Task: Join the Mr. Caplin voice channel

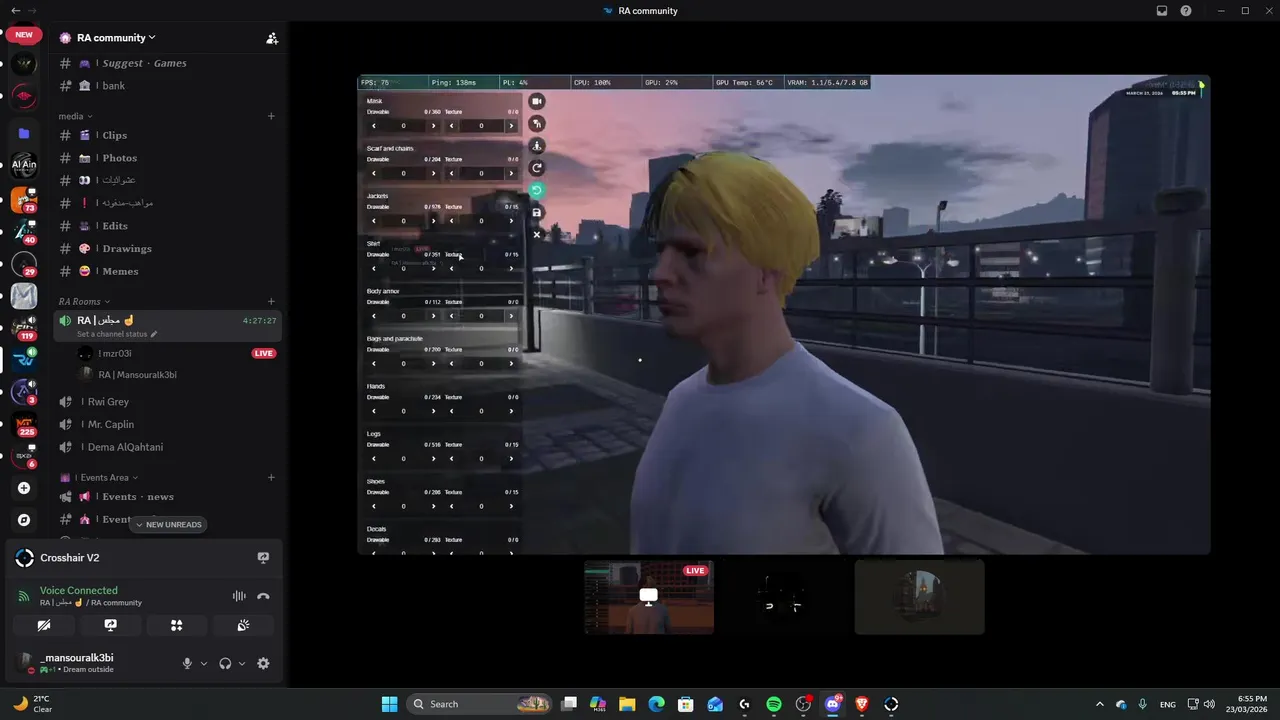Action: coord(167,424)
